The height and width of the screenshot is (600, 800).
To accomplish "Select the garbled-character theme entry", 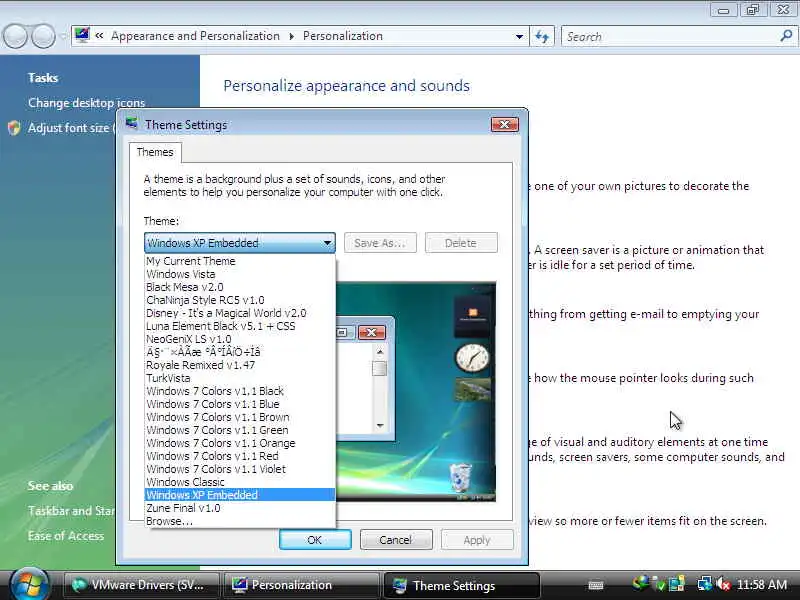I will (240, 352).
